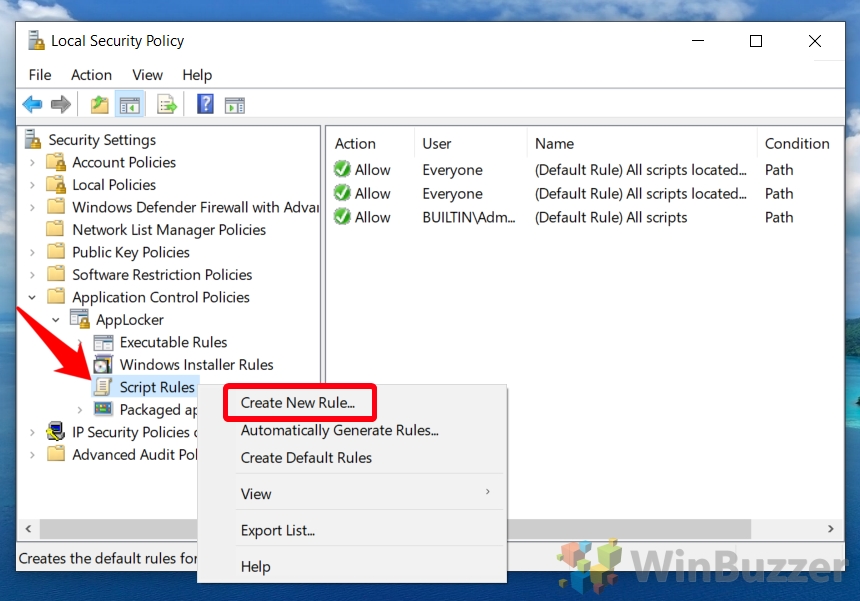Image resolution: width=860 pixels, height=601 pixels.
Task: Click the Software Restriction Policies folder icon
Action: pyautogui.click(x=55, y=274)
